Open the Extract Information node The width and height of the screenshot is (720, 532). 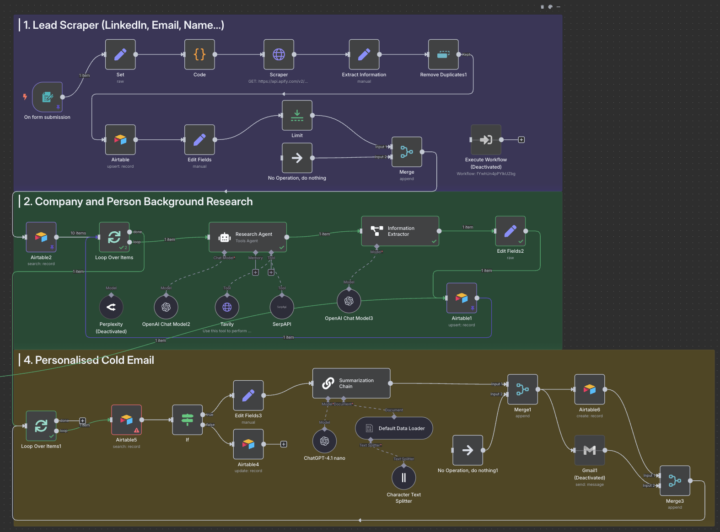(x=364, y=54)
